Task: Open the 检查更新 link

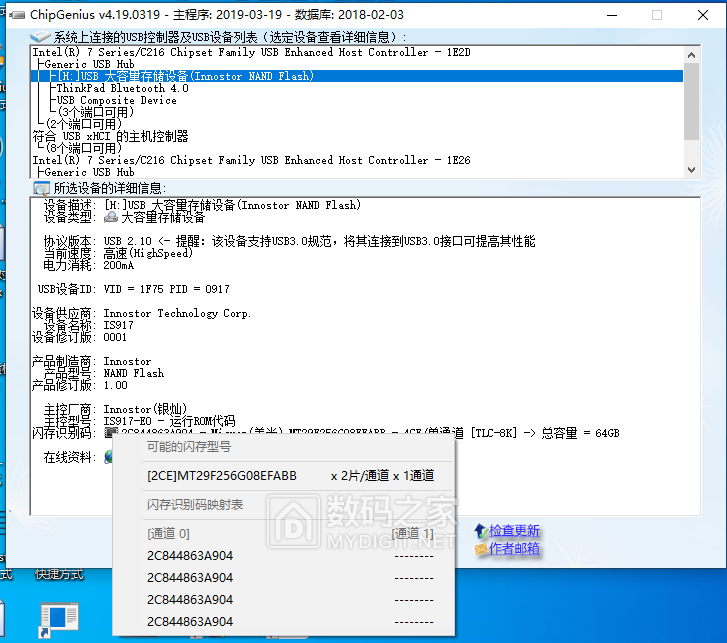Action: 514,531
